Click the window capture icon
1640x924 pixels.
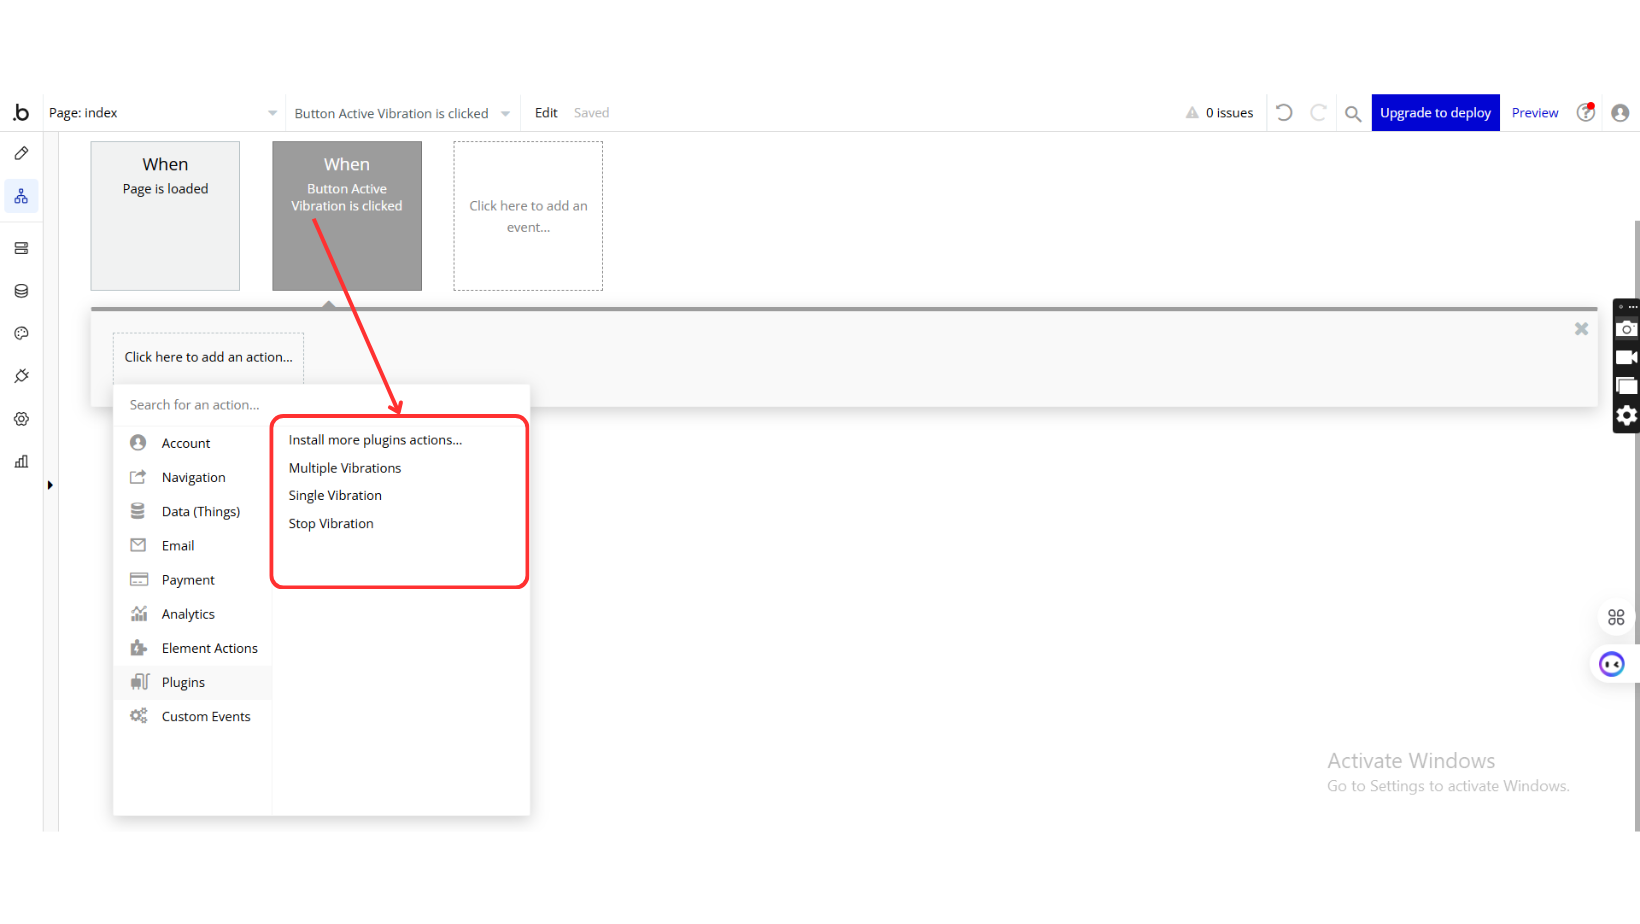[1627, 386]
